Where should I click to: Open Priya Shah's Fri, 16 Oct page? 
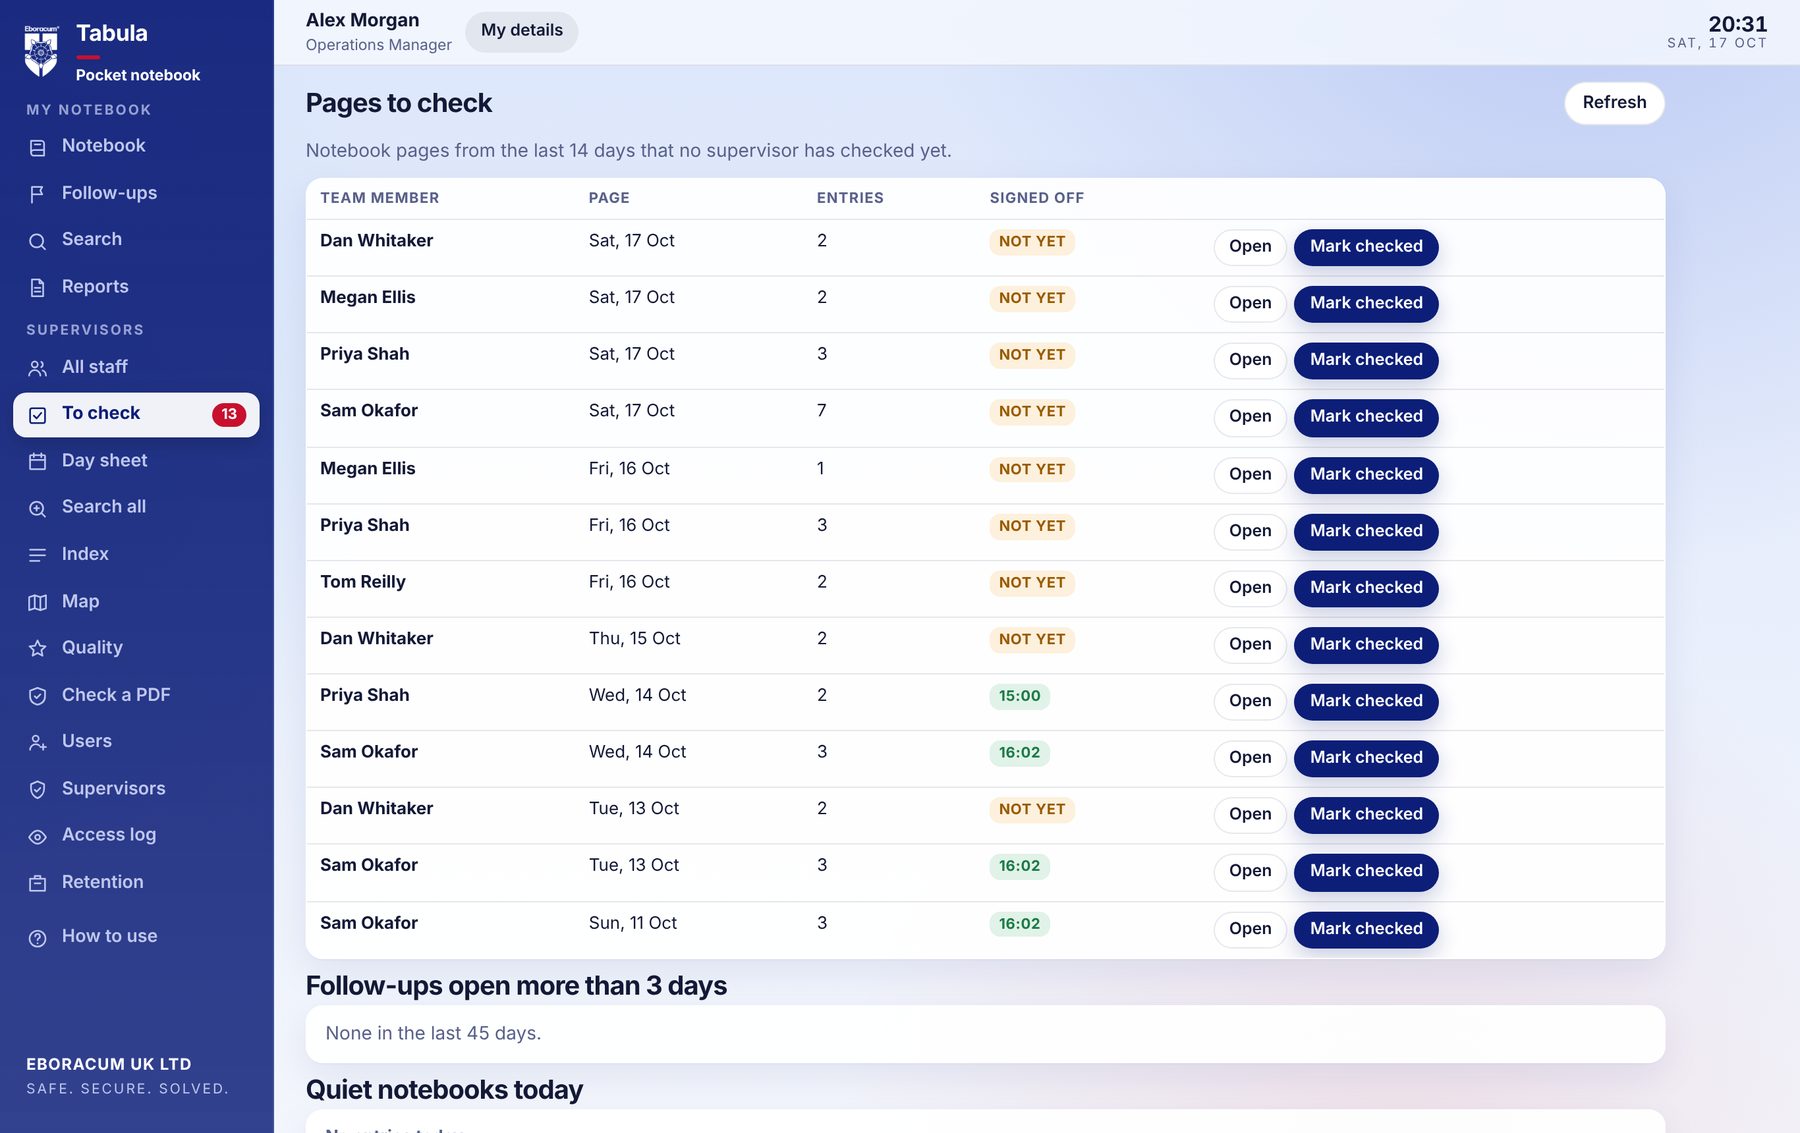tap(1250, 531)
